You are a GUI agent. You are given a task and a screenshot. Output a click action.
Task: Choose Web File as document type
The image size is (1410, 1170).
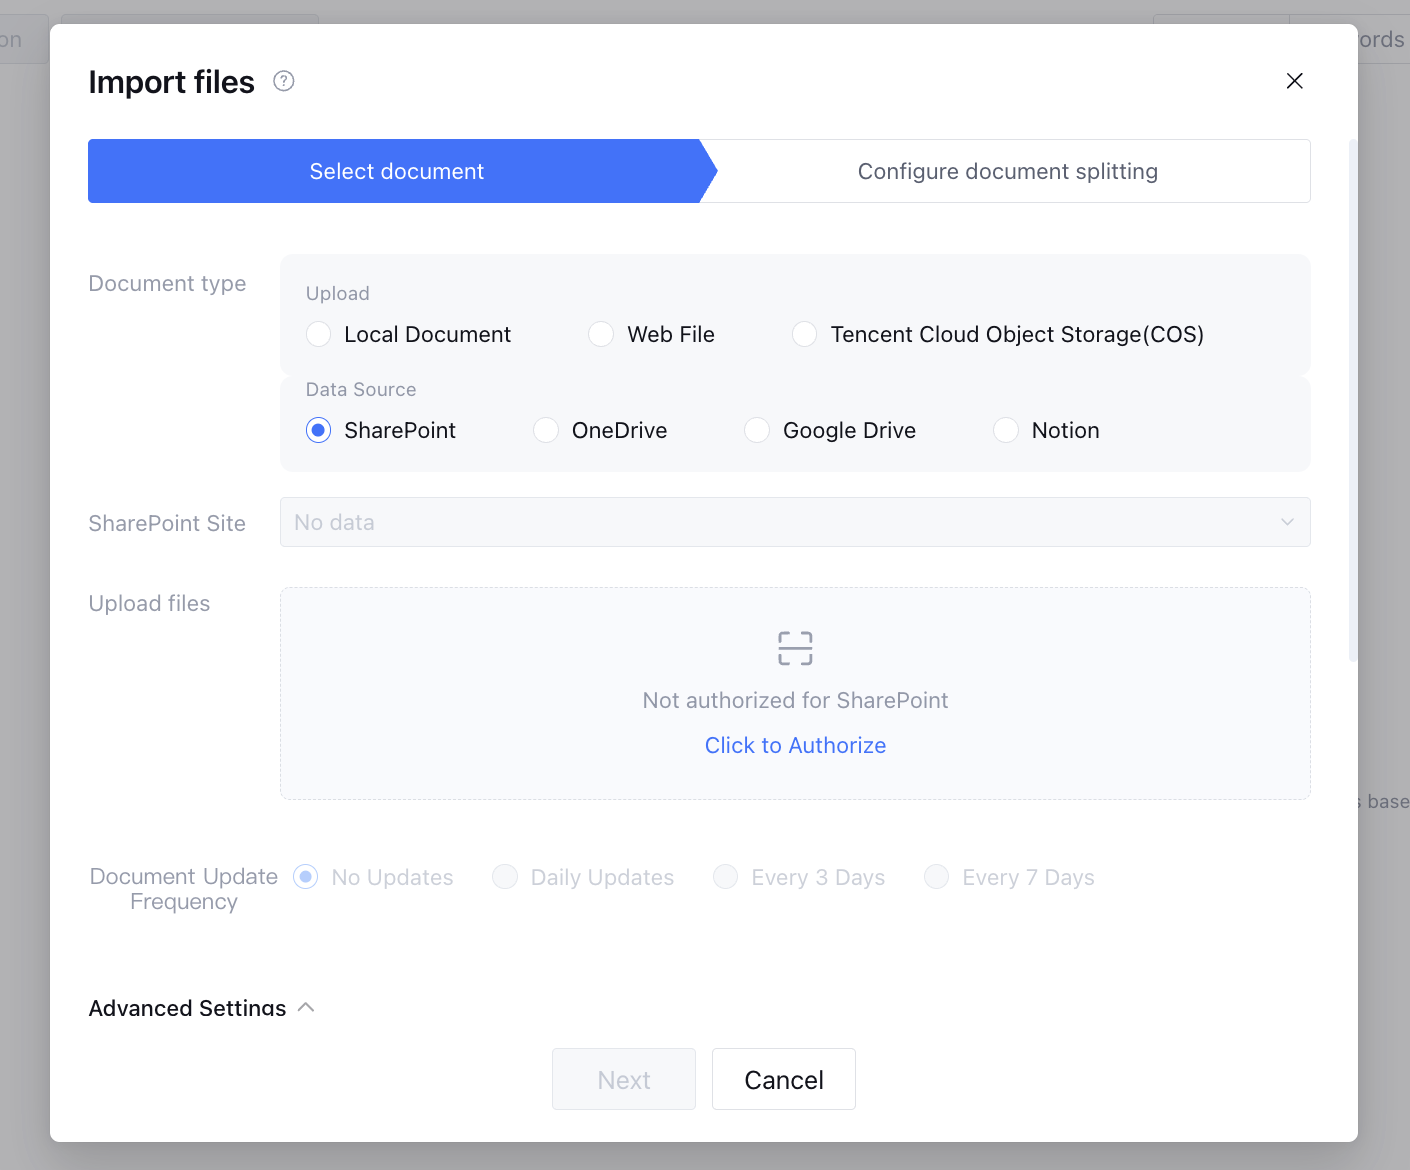pos(601,334)
